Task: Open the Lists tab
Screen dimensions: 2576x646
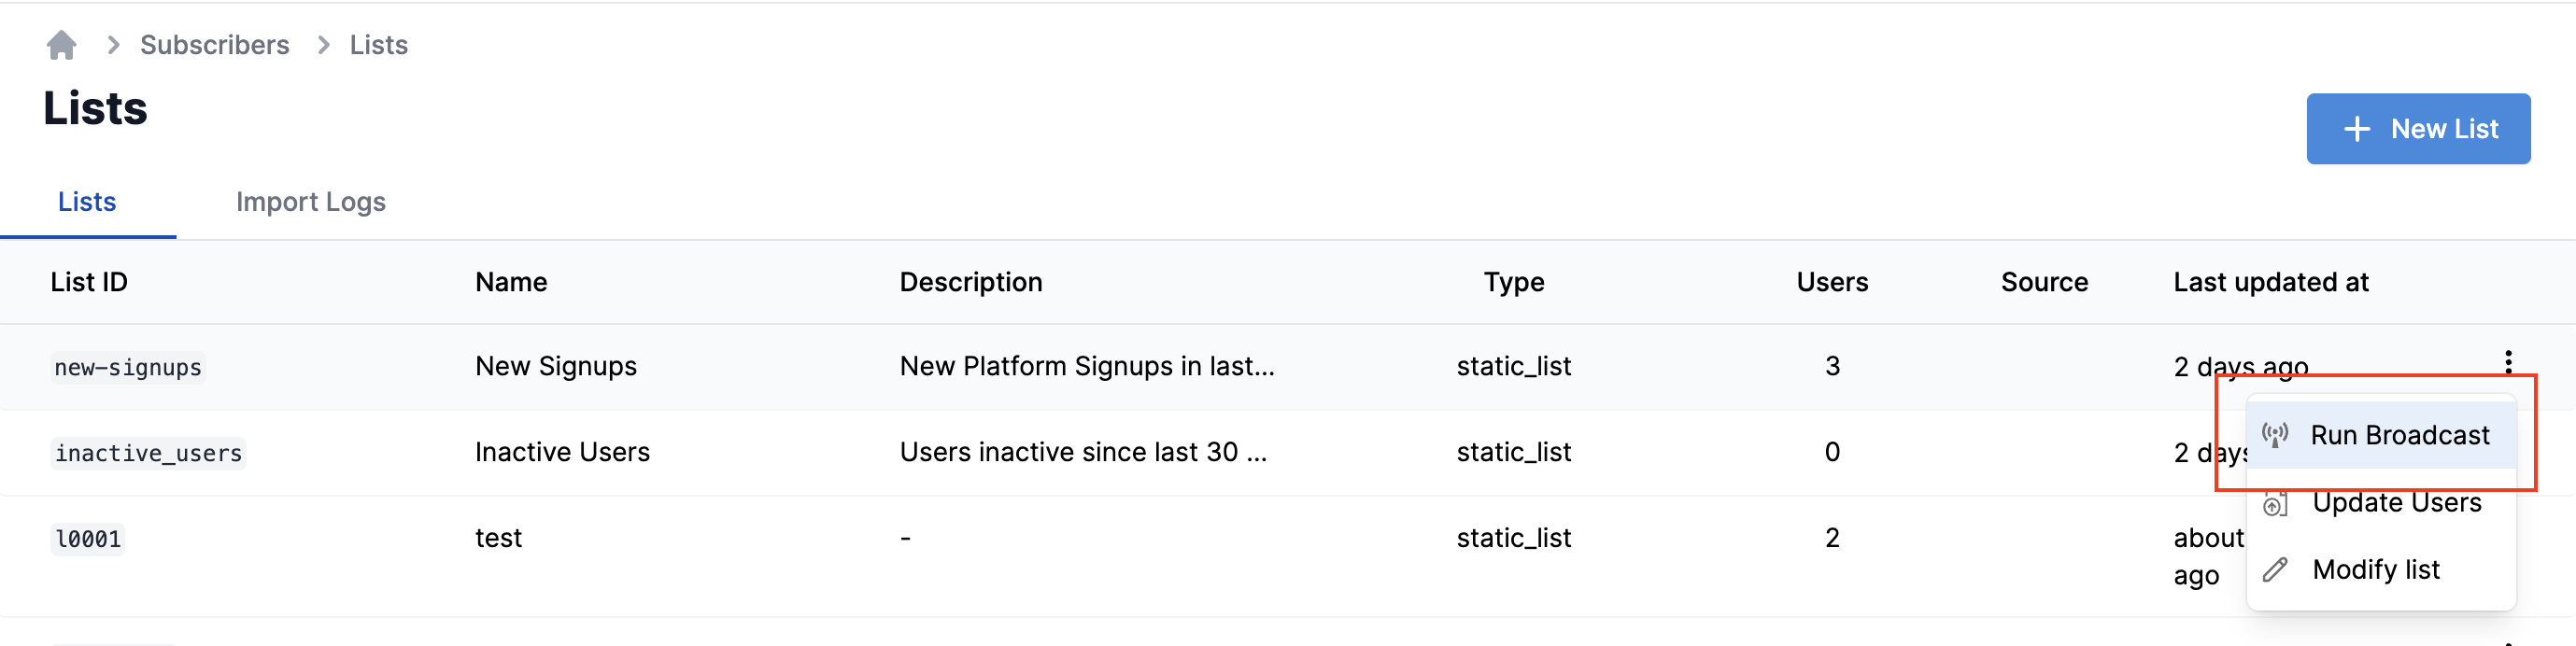Action: pos(87,202)
